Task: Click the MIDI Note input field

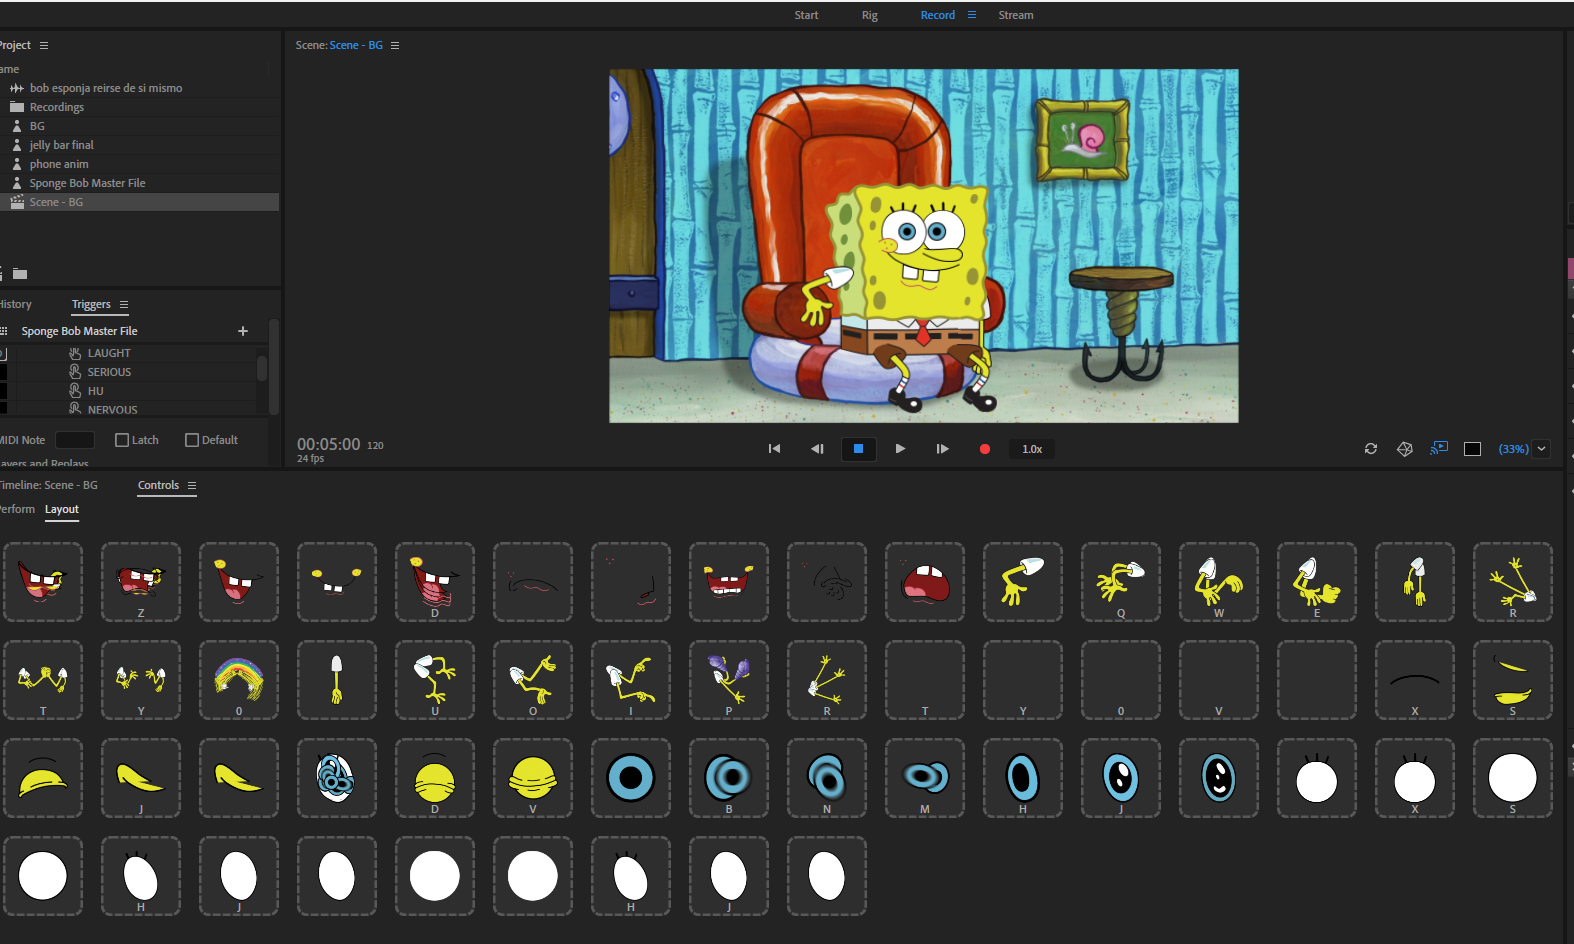Action: pyautogui.click(x=75, y=440)
